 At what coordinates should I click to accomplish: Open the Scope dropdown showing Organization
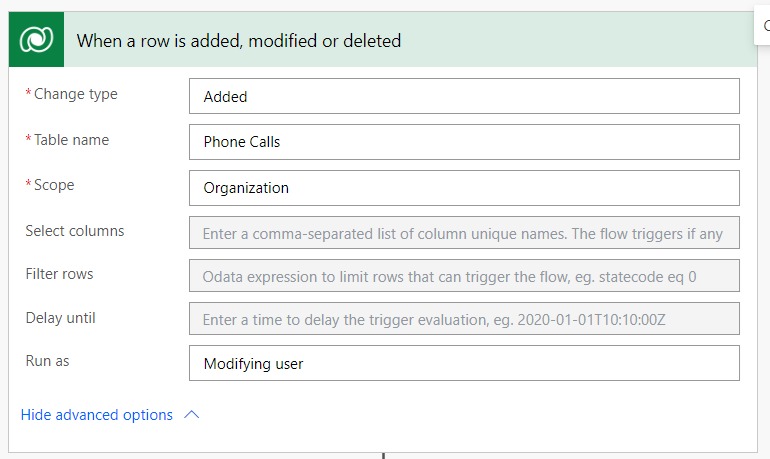pos(464,188)
